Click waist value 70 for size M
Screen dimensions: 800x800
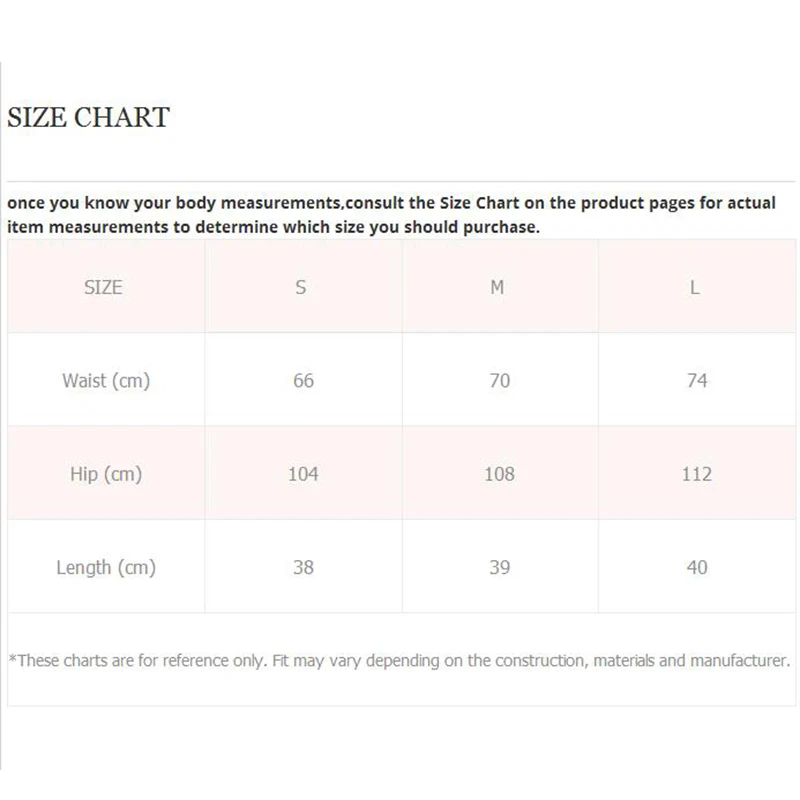tap(499, 380)
